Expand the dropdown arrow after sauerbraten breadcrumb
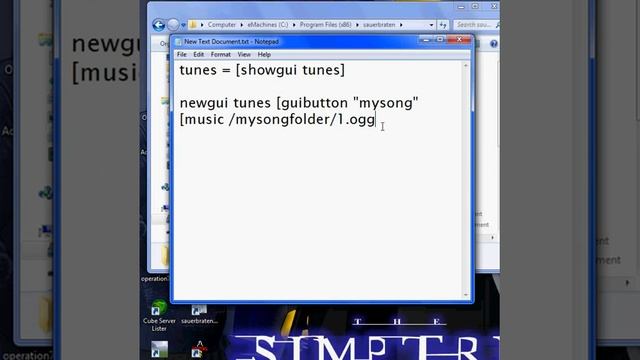Viewport: 640px width, 360px height. [x=401, y=25]
